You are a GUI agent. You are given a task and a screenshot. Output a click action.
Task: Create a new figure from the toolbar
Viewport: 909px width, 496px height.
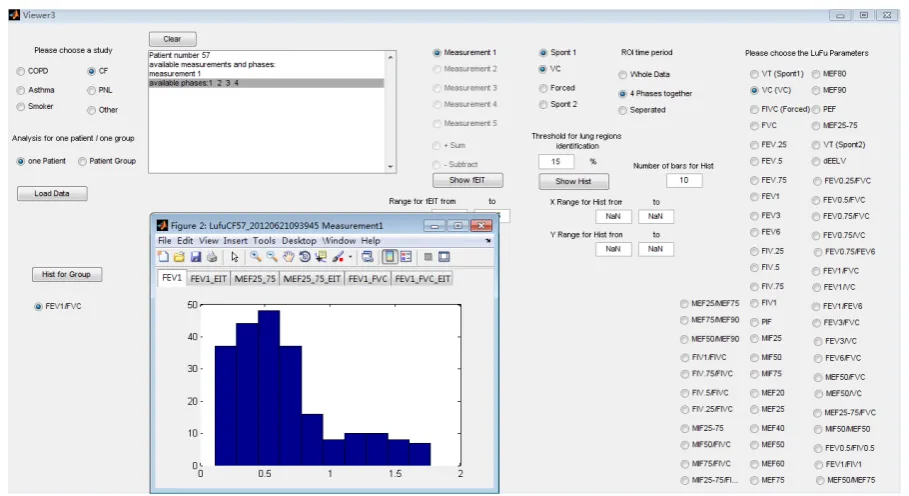[163, 257]
